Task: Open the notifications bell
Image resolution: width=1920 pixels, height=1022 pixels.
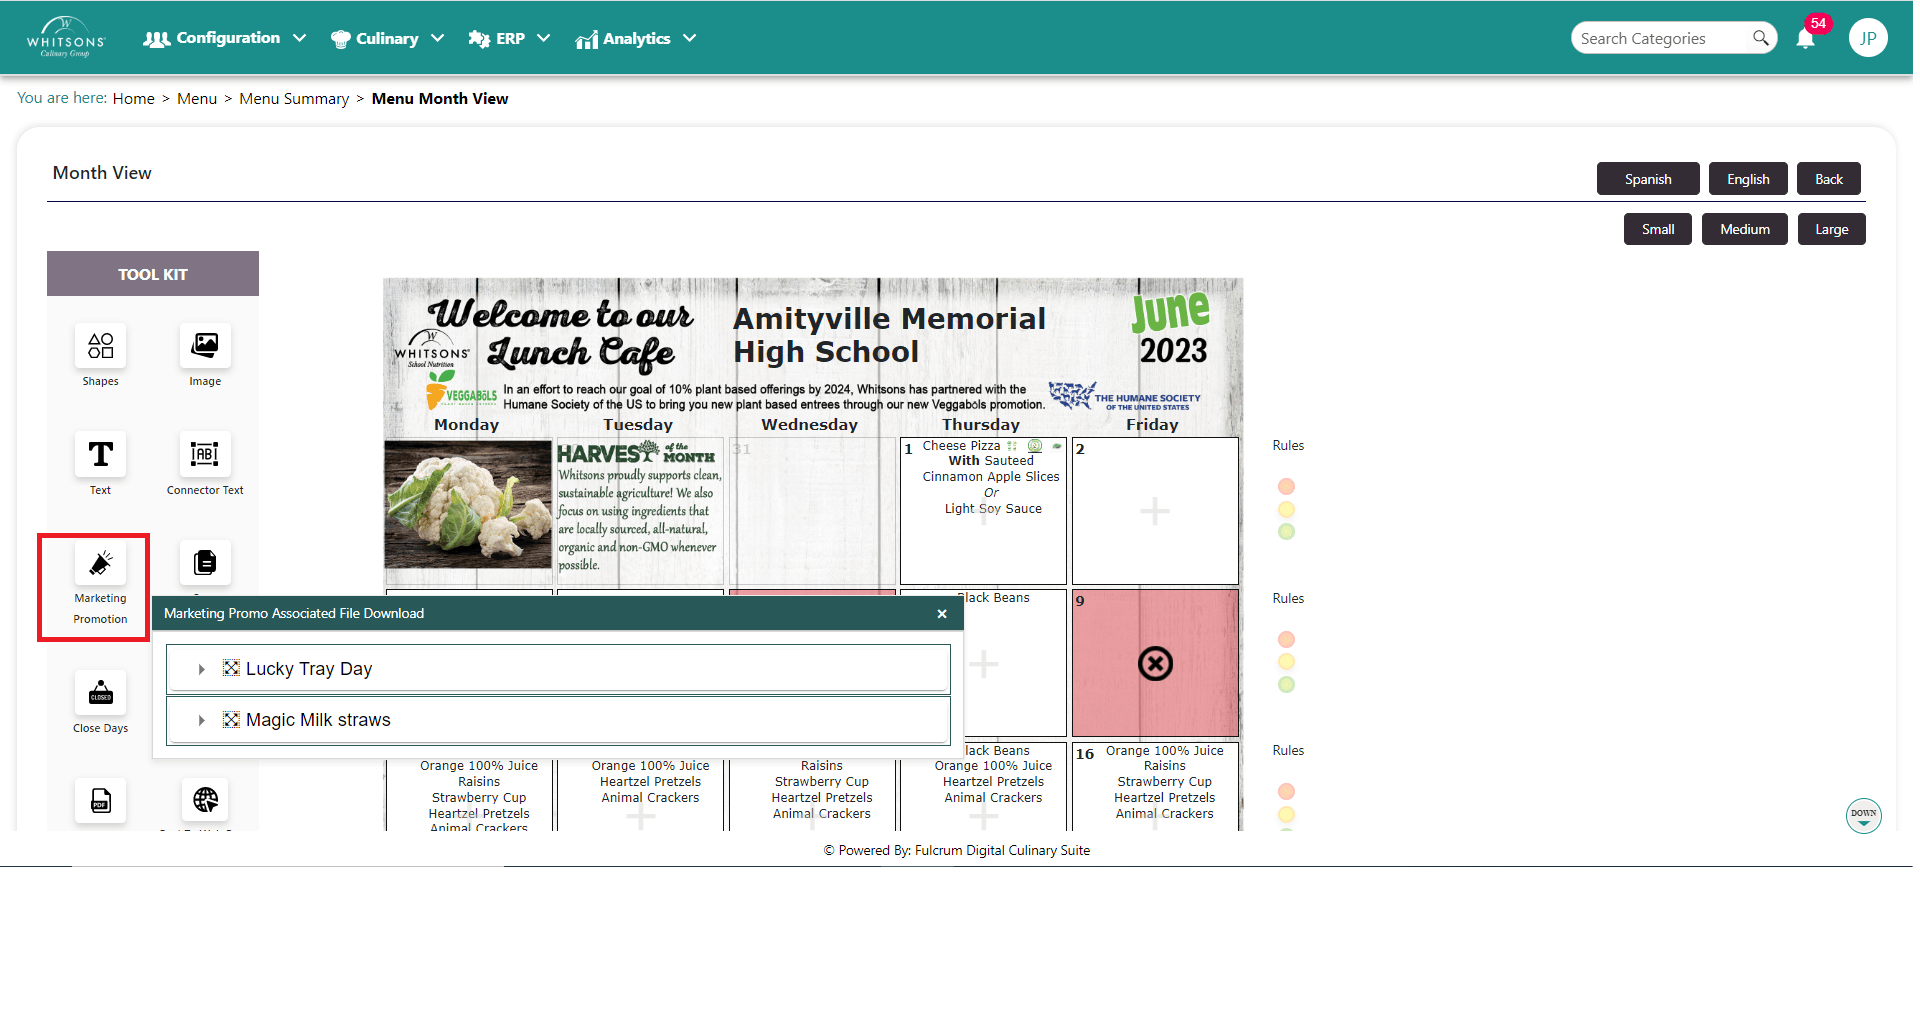Action: [1805, 39]
